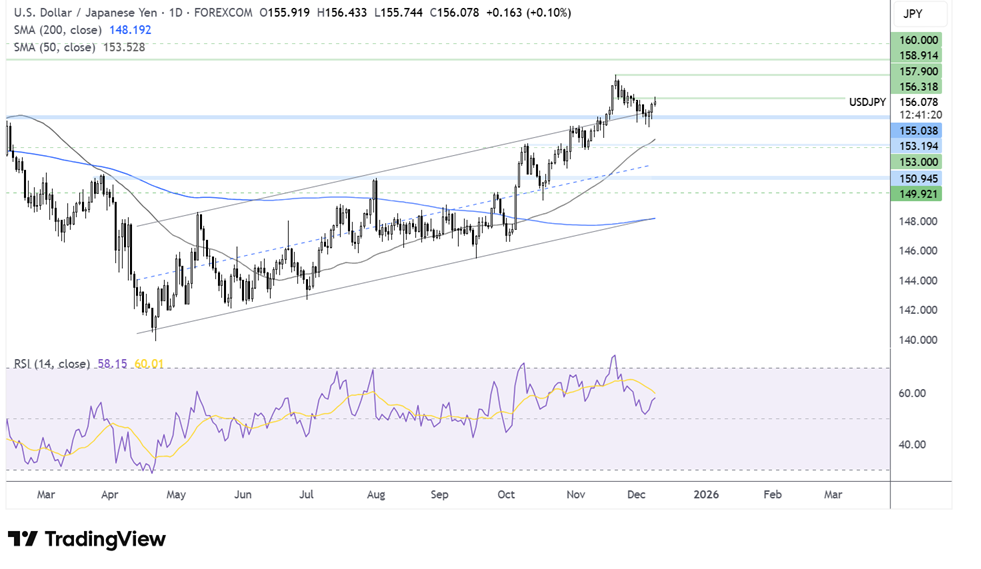The width and height of the screenshot is (981, 569).
Task: Click Nov on the time axis
Action: tap(575, 494)
